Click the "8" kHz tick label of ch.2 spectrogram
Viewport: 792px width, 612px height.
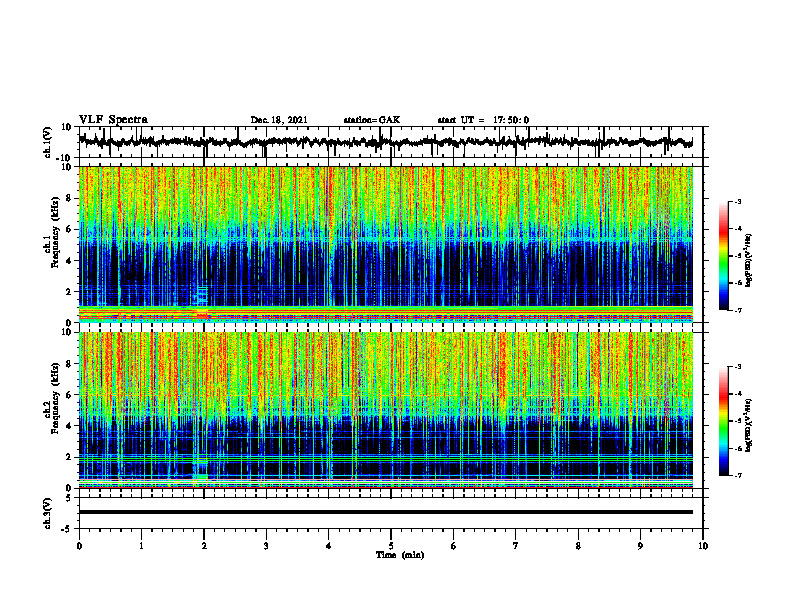coord(70,364)
